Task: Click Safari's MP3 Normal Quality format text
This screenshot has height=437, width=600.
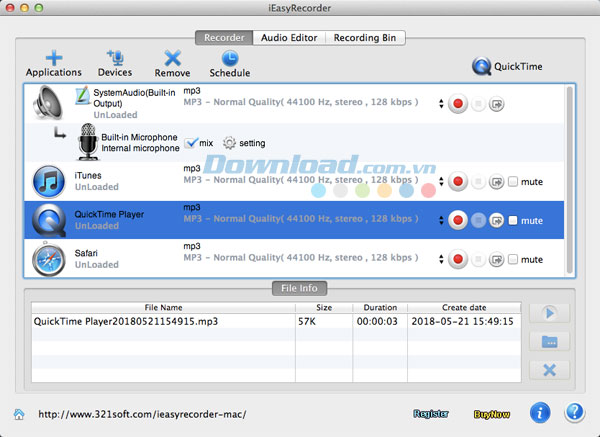Action: 301,258
